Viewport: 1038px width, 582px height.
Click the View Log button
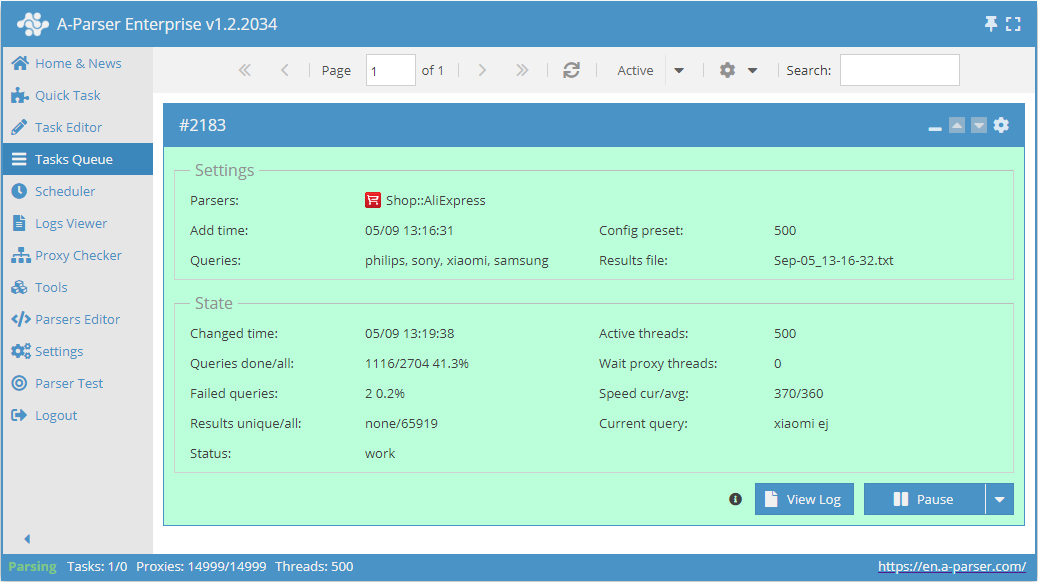click(x=804, y=499)
